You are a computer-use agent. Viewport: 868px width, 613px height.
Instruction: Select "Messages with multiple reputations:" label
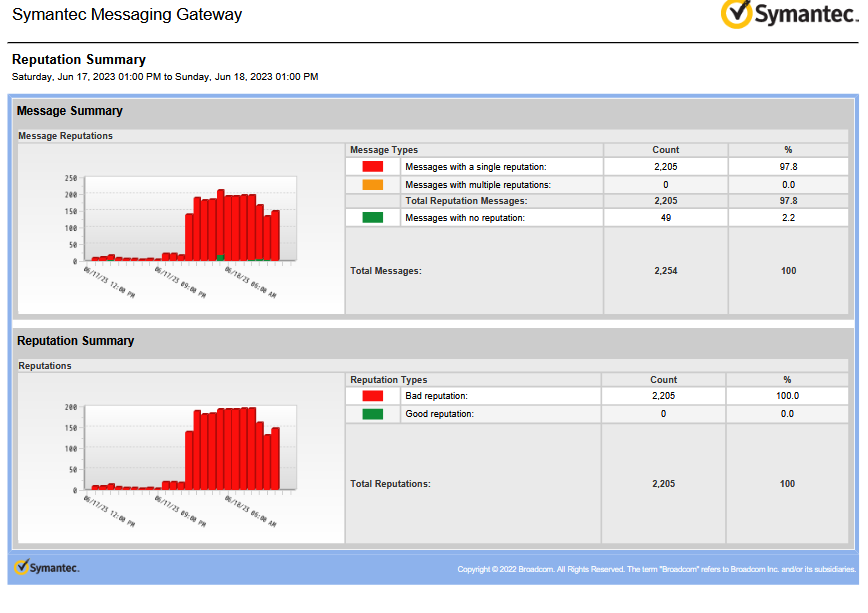click(x=478, y=185)
